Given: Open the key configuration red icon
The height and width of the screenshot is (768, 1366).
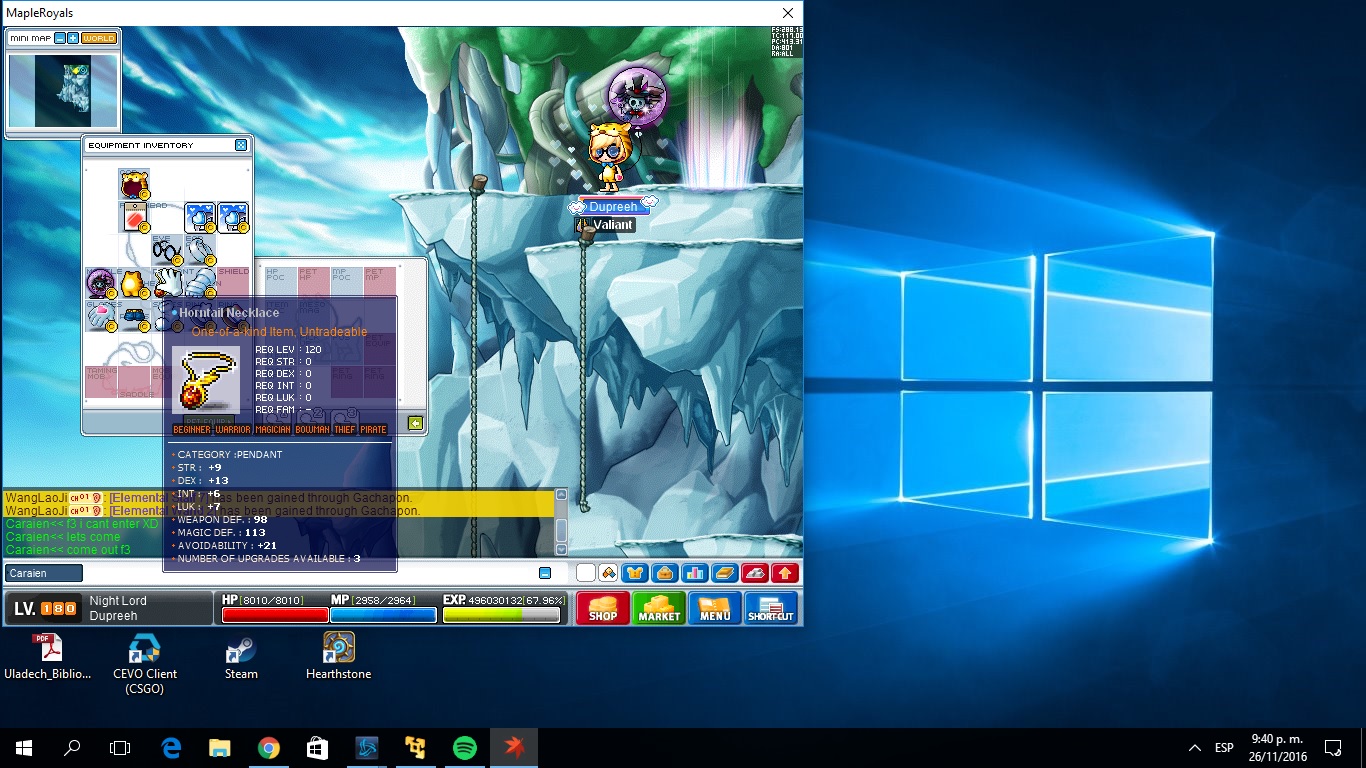Looking at the screenshot, I should click(x=755, y=573).
